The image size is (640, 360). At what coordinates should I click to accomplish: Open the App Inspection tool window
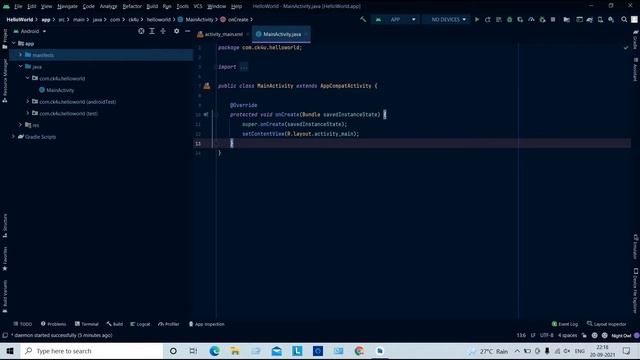[x=206, y=324]
